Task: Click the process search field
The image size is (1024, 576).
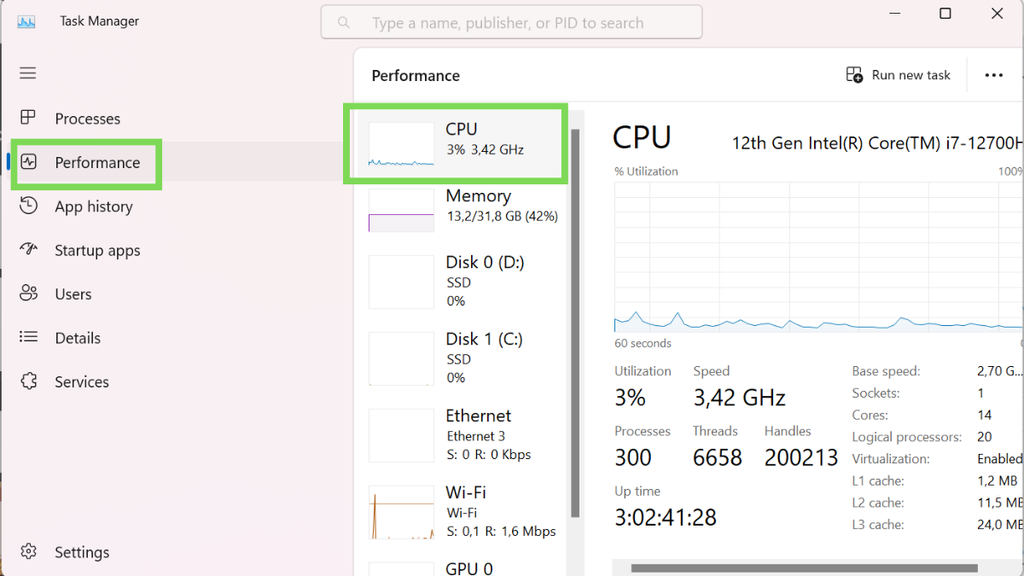Action: point(510,22)
